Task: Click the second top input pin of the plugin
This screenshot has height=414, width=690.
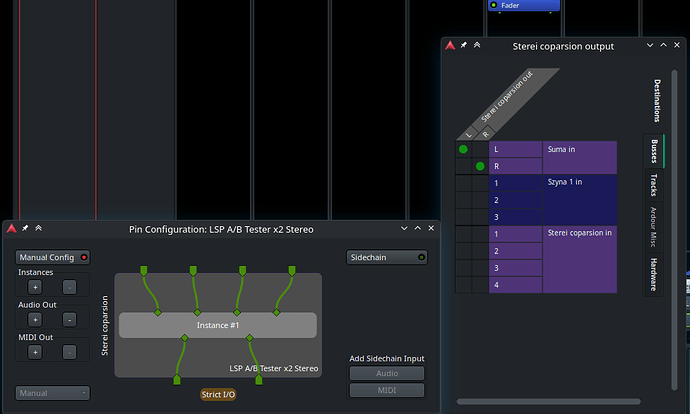Action: [x=193, y=270]
